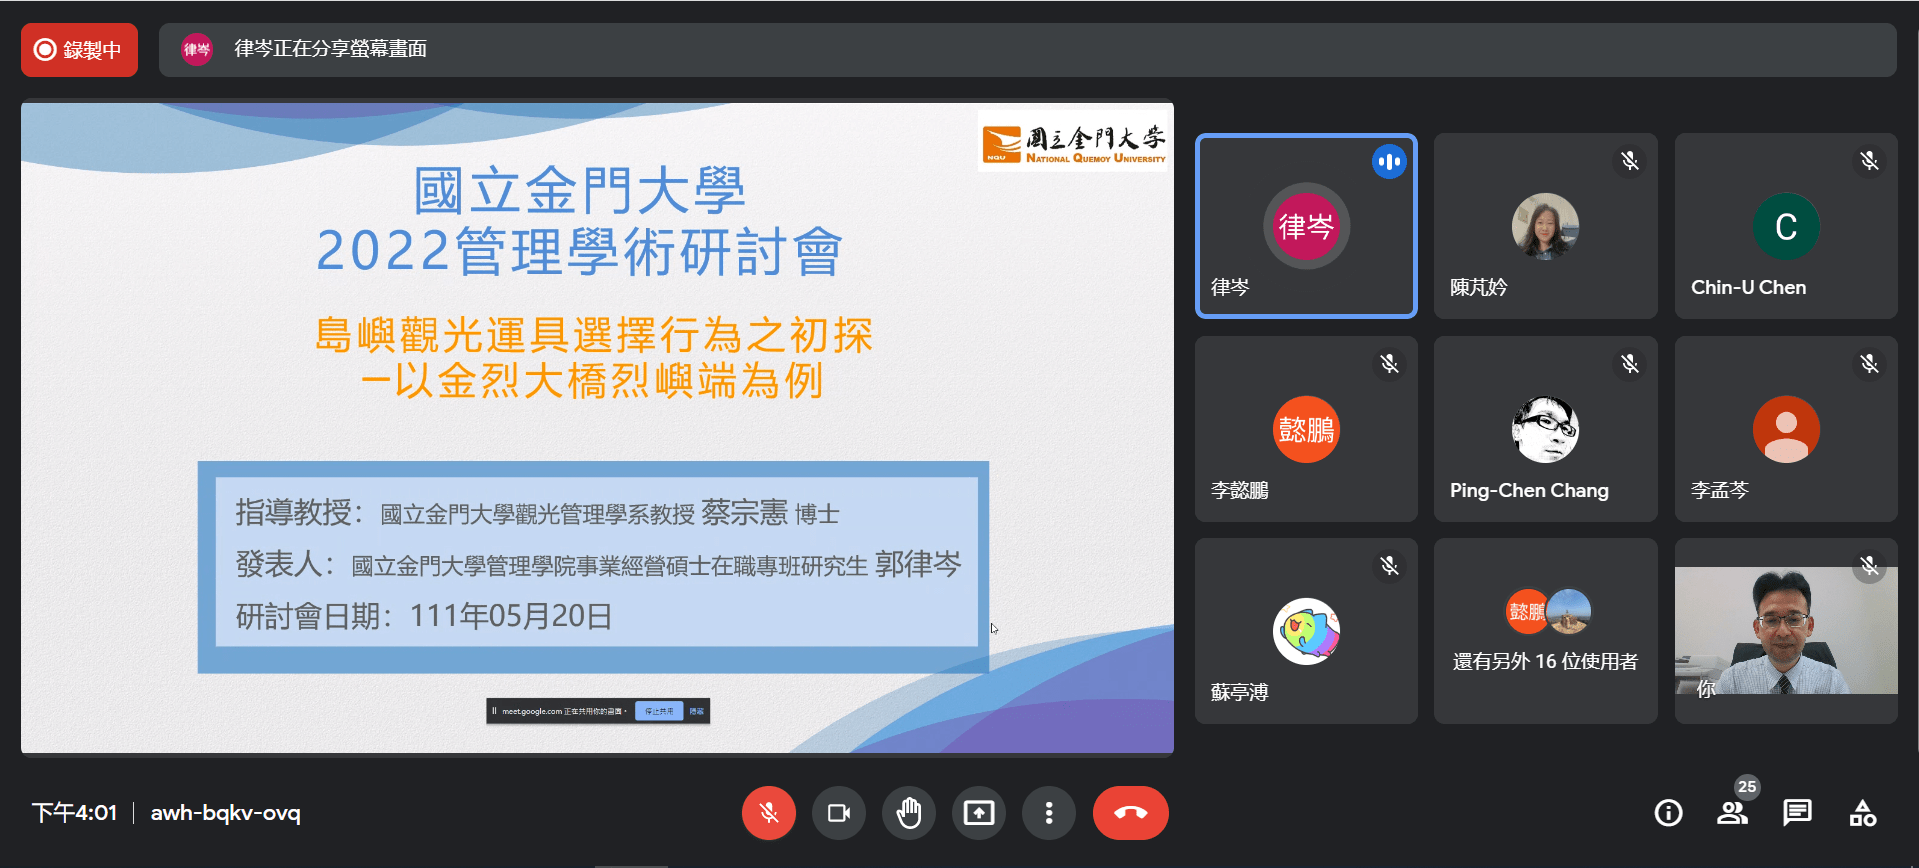Click the 隱藏 hide link on the sharing bar

click(697, 711)
